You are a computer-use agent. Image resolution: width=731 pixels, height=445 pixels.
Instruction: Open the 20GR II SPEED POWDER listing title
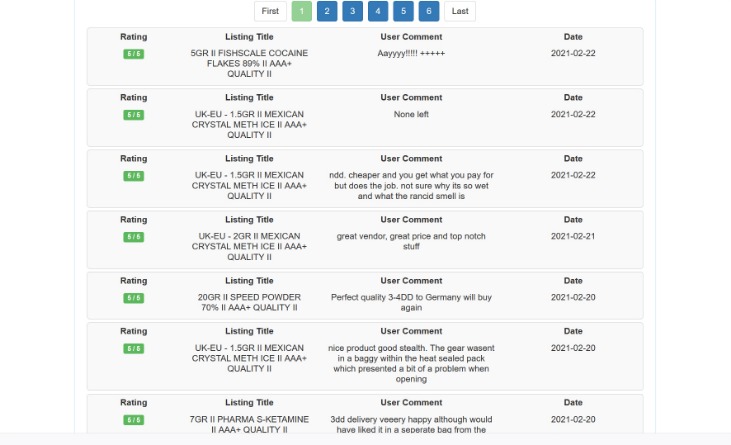(x=249, y=302)
